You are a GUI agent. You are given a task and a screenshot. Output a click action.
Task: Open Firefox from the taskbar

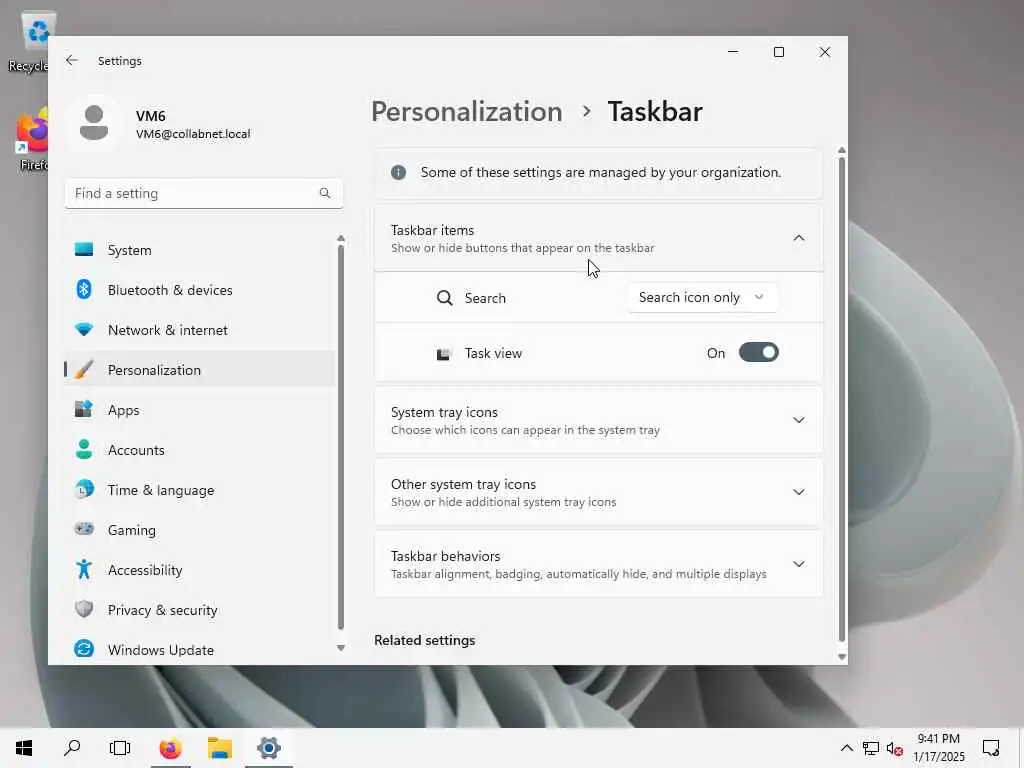tap(171, 748)
